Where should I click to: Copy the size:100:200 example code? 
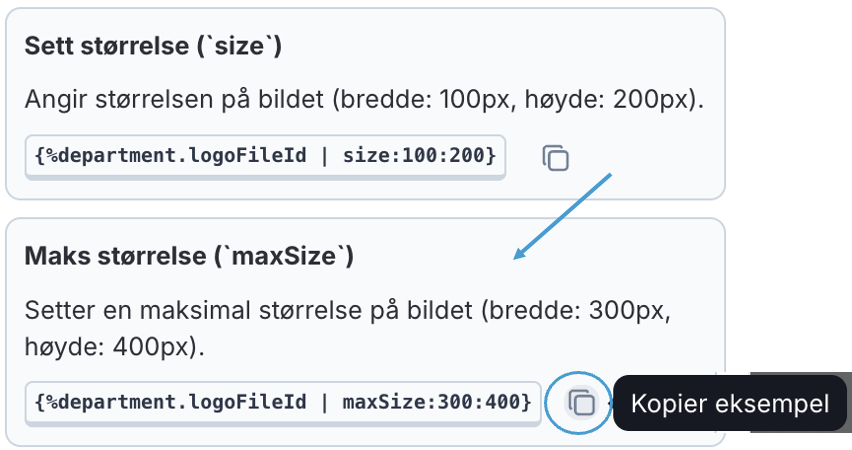click(555, 158)
